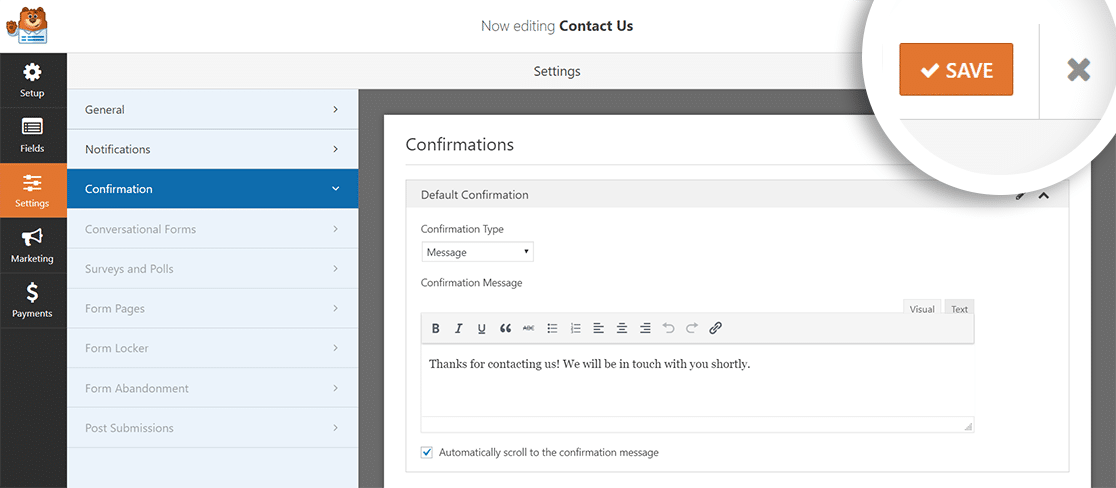
Task: Insert a numbered list
Action: [x=575, y=329]
